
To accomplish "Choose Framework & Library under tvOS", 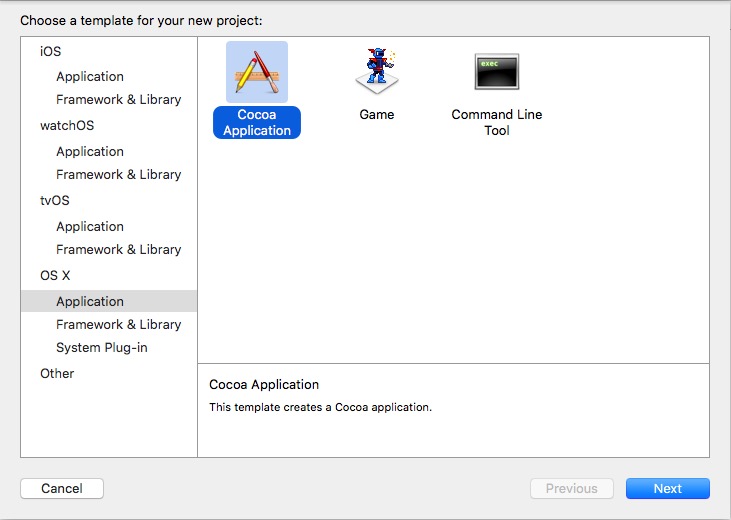I will [x=118, y=250].
